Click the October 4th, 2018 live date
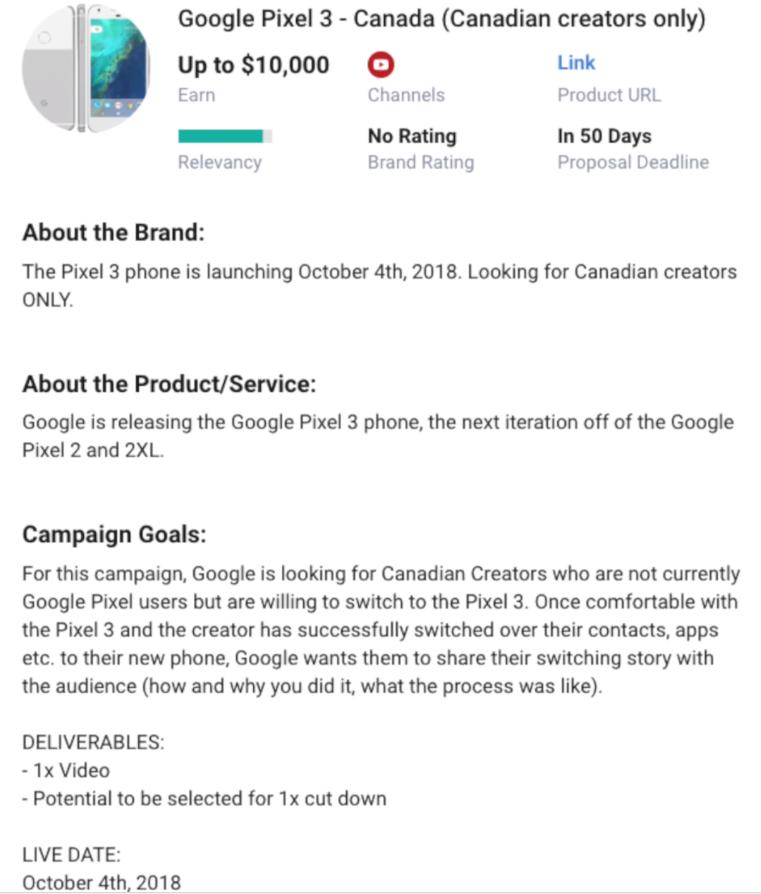The height and width of the screenshot is (894, 761). click(101, 883)
